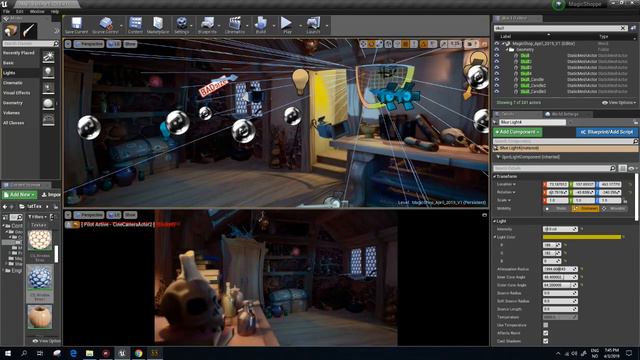Click the rotate gizmo icon in viewport toolbar

coord(371,44)
